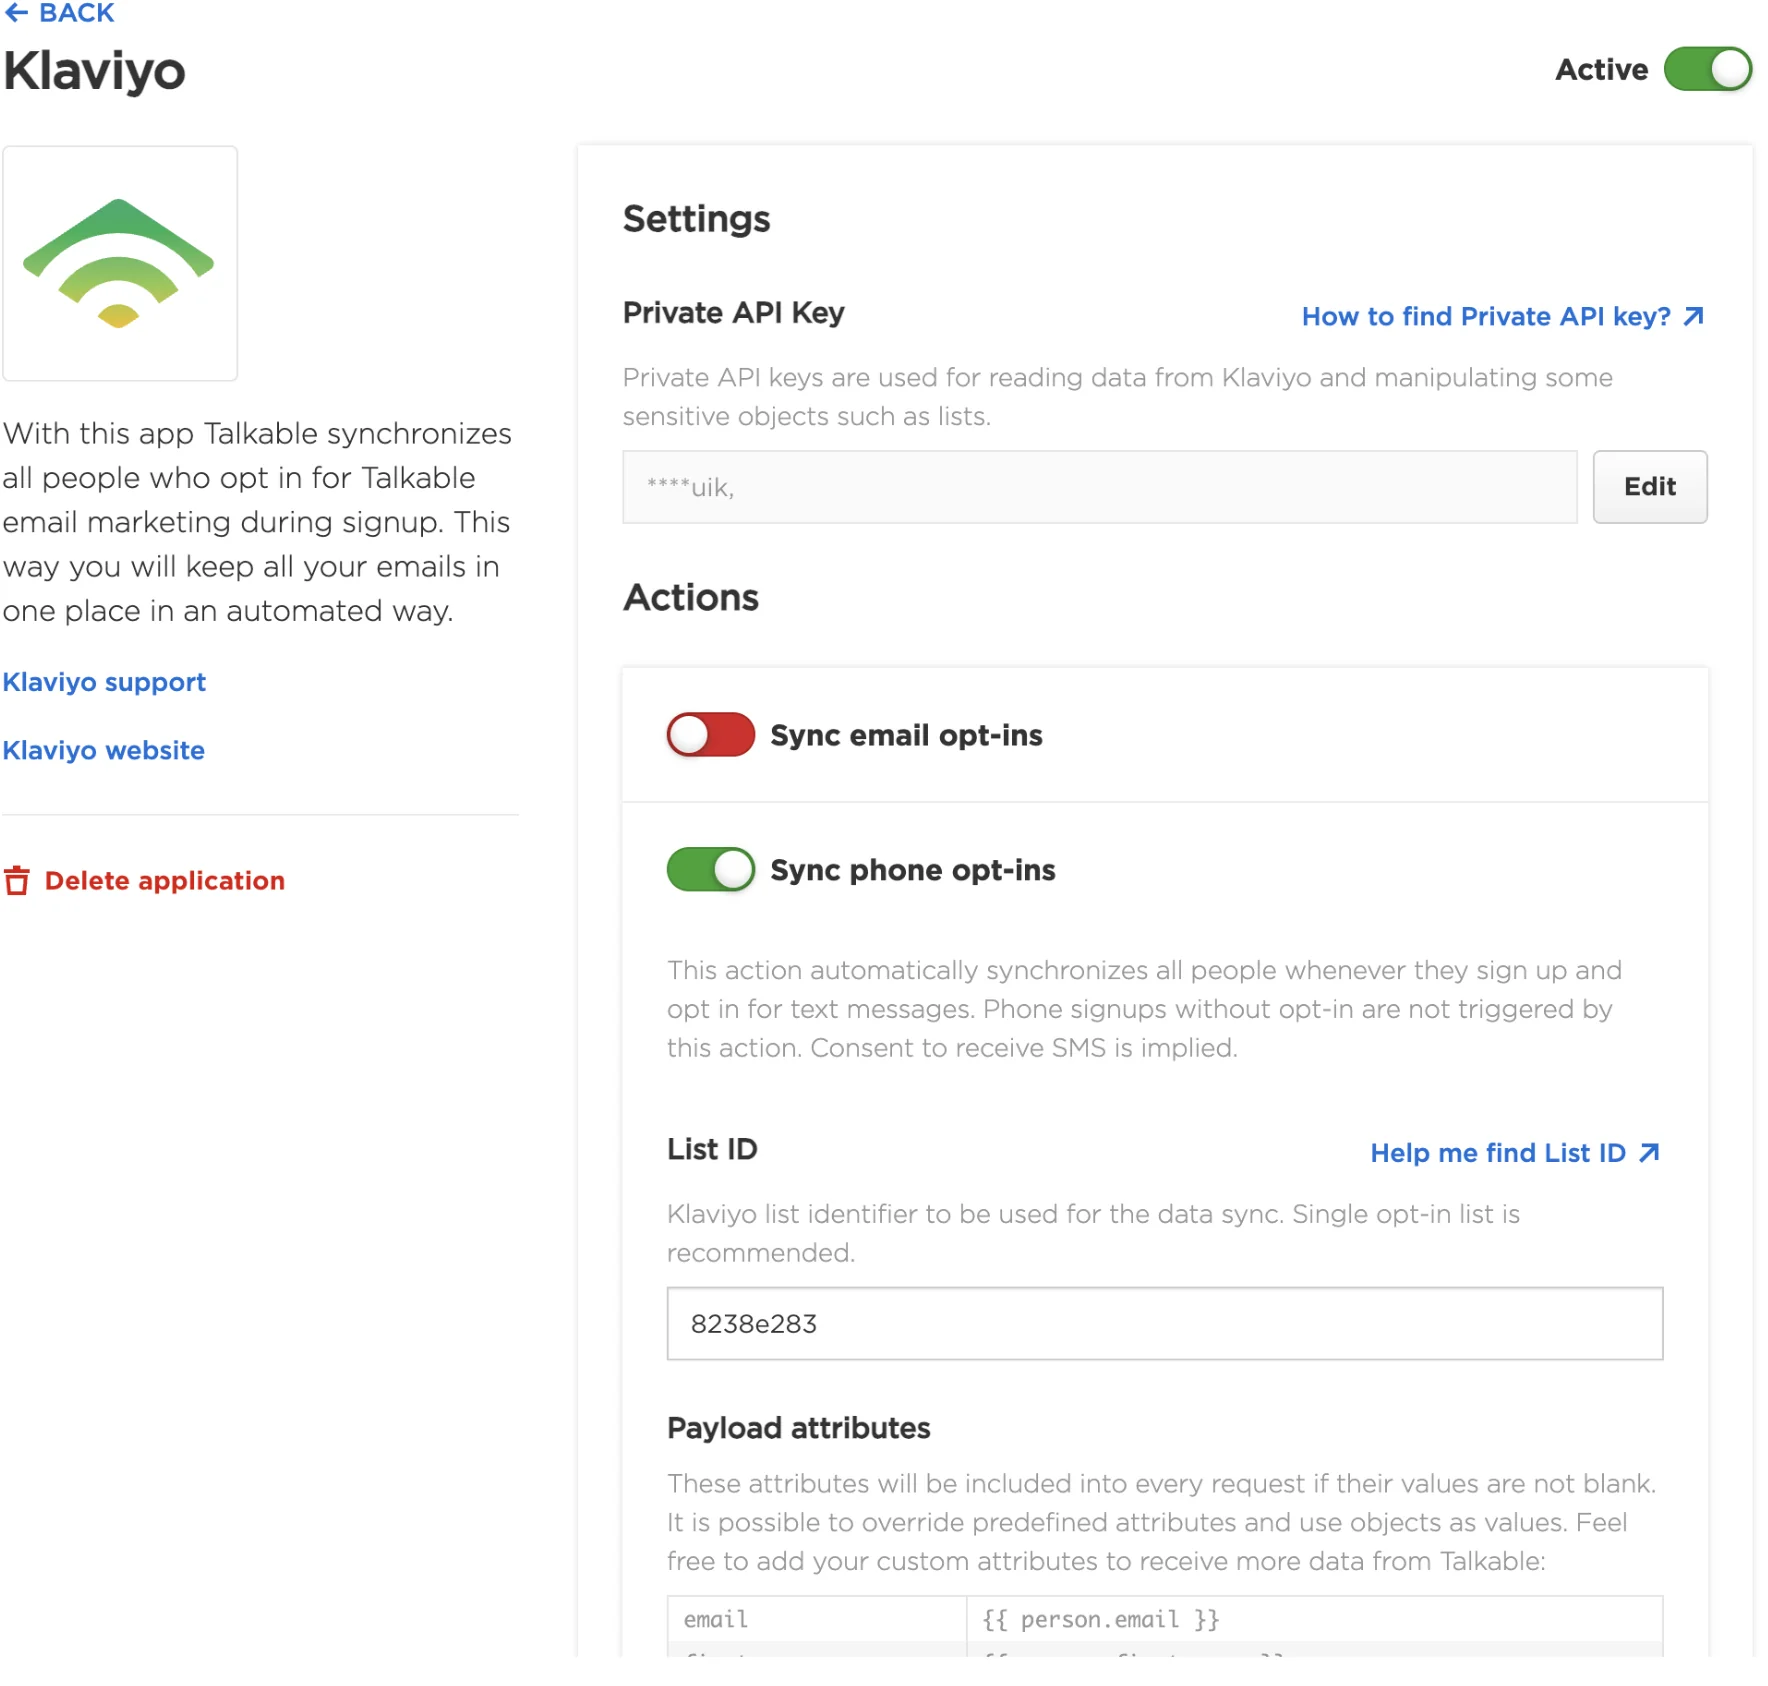Click the back arrow icon

pos(16,13)
